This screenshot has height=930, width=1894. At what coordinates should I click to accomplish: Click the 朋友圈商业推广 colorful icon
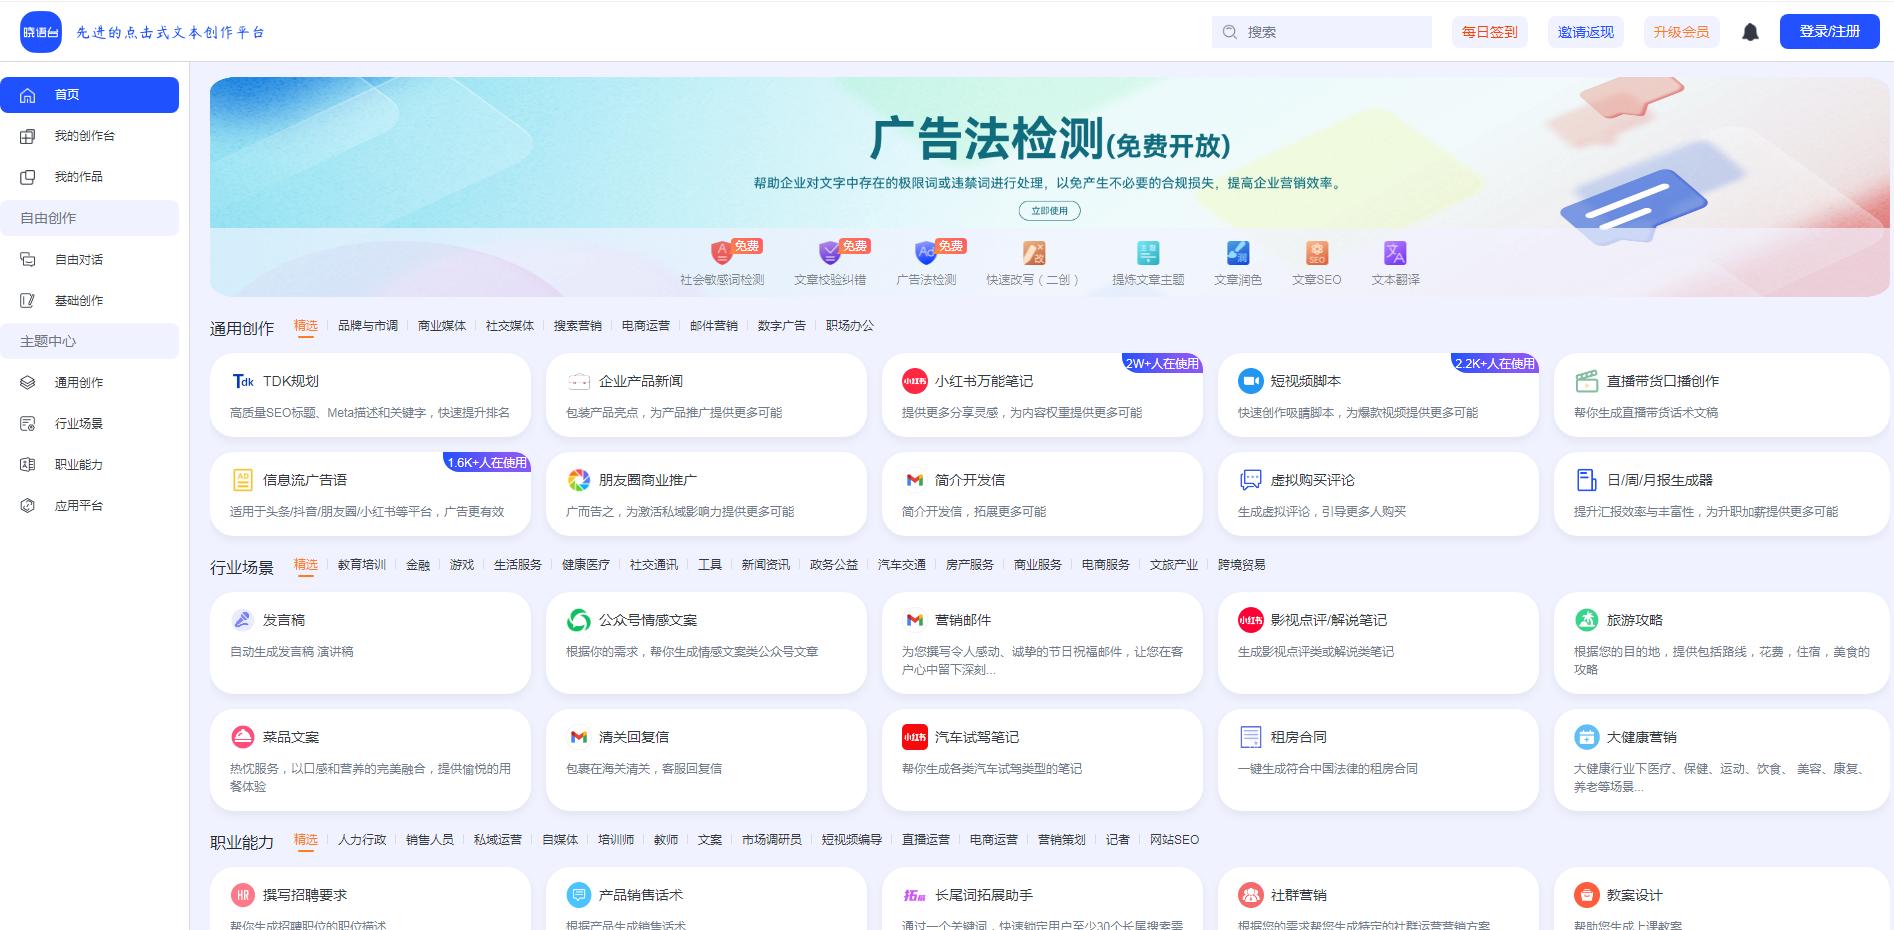pos(578,480)
